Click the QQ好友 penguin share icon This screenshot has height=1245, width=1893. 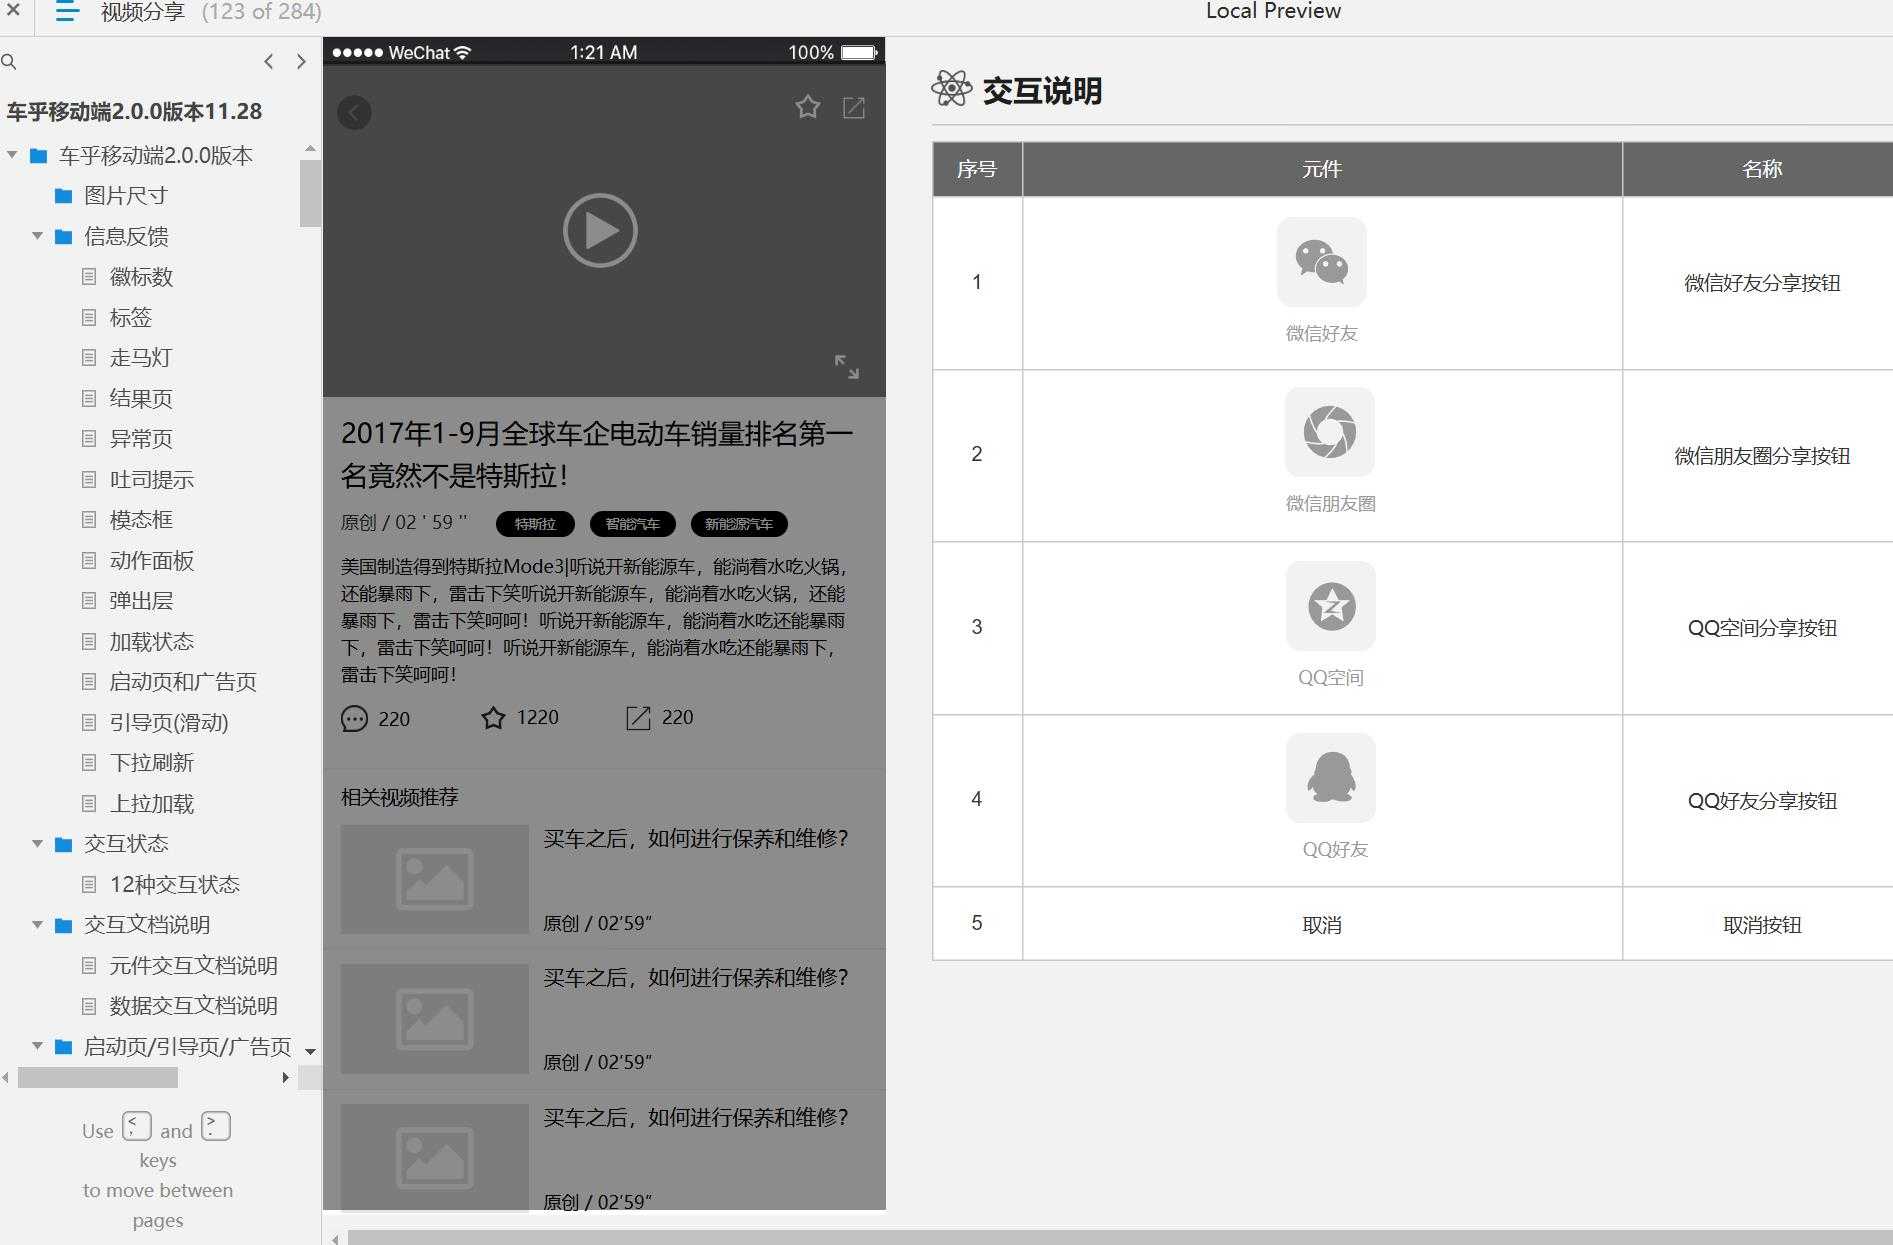[x=1330, y=778]
